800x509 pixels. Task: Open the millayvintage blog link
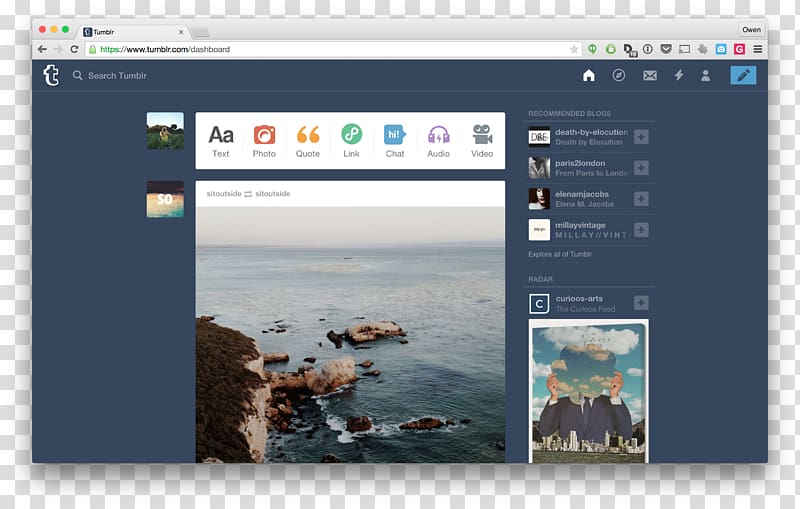580,225
